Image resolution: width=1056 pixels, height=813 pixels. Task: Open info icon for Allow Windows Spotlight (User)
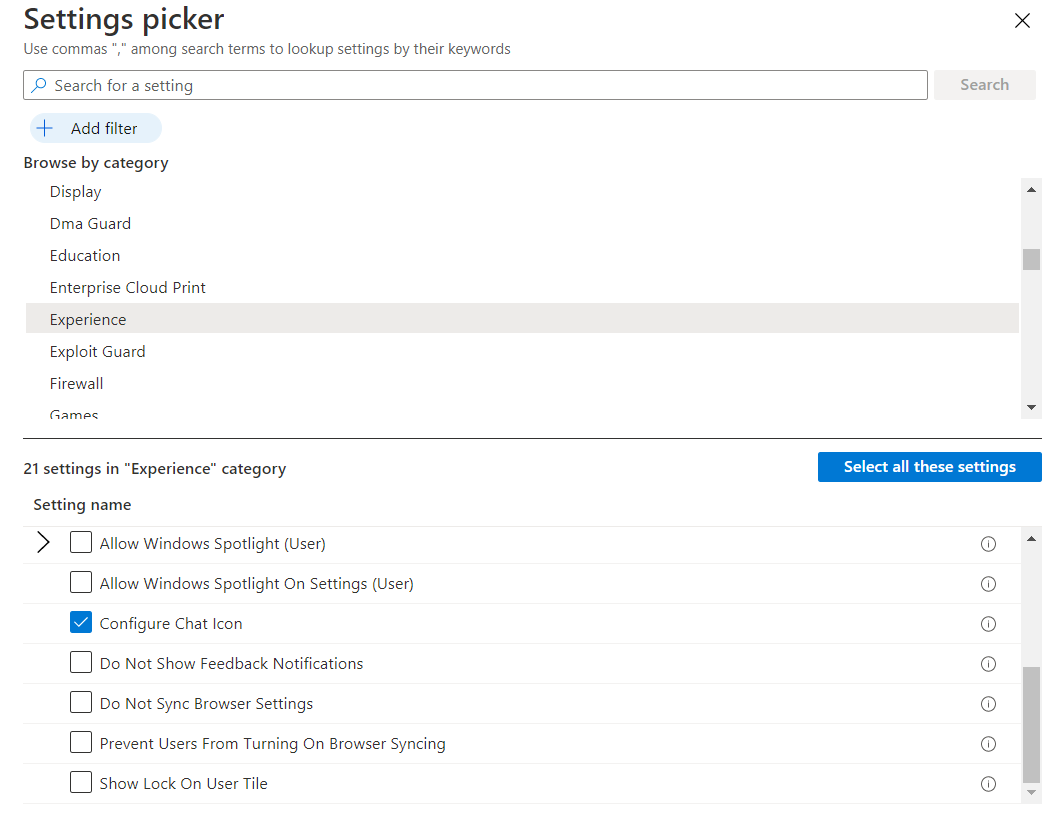tap(988, 544)
